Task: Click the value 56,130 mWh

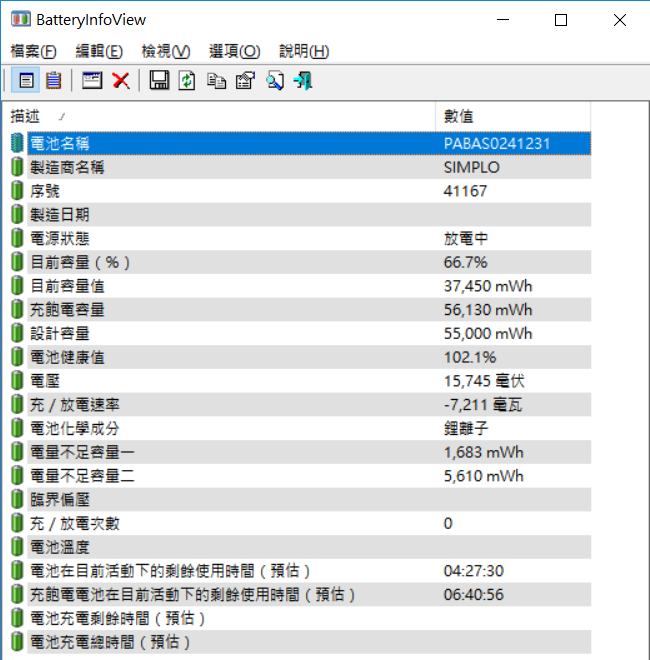Action: click(488, 310)
